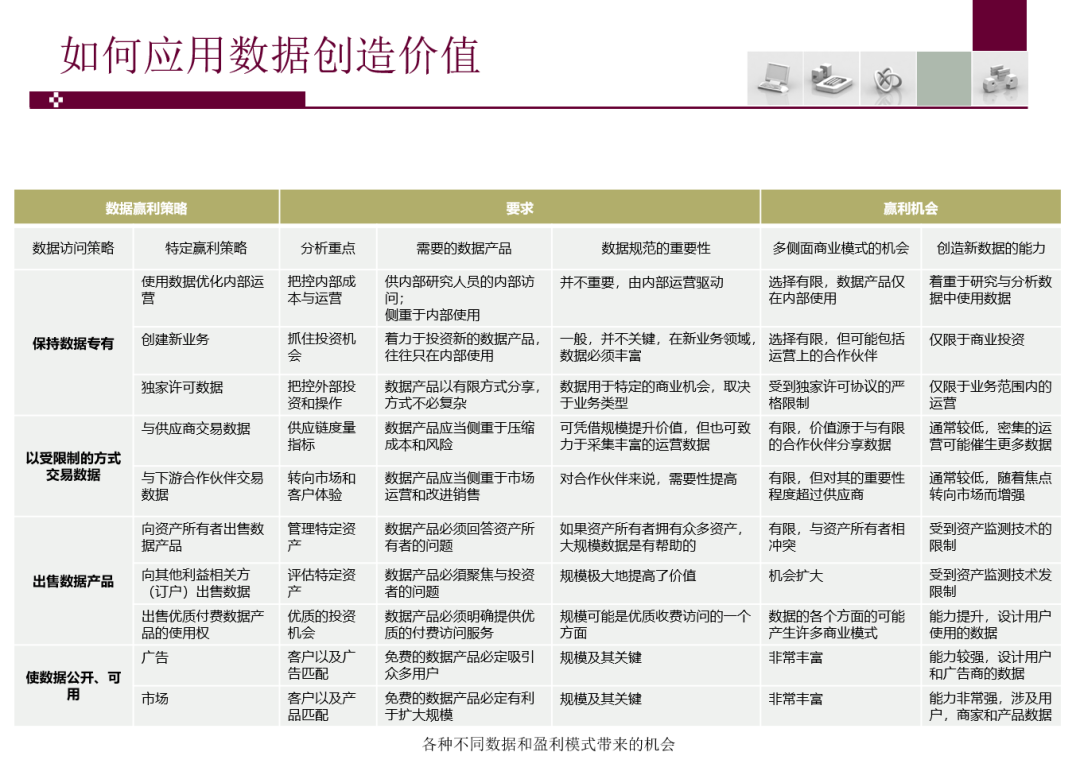Select the 数据访问策略 column header
The width and height of the screenshot is (1080, 783).
73,248
